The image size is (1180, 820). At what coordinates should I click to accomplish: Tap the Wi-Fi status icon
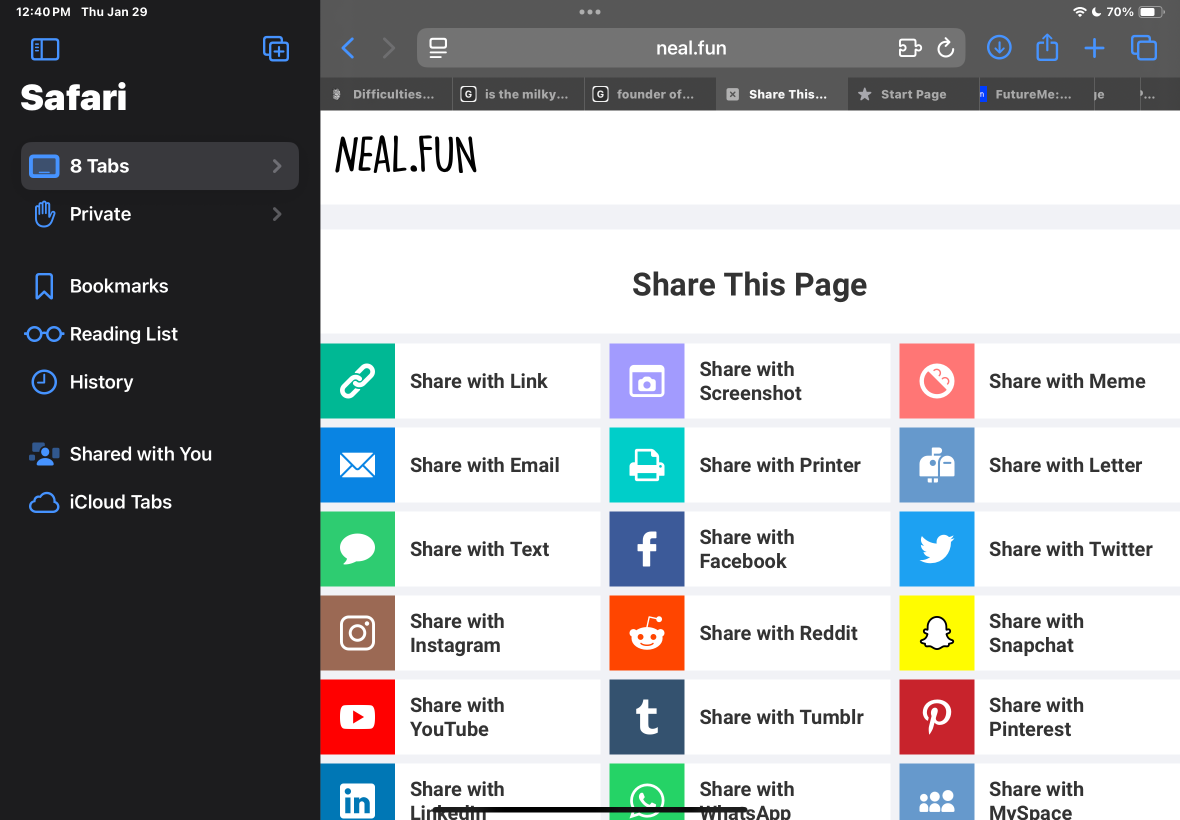1079,12
